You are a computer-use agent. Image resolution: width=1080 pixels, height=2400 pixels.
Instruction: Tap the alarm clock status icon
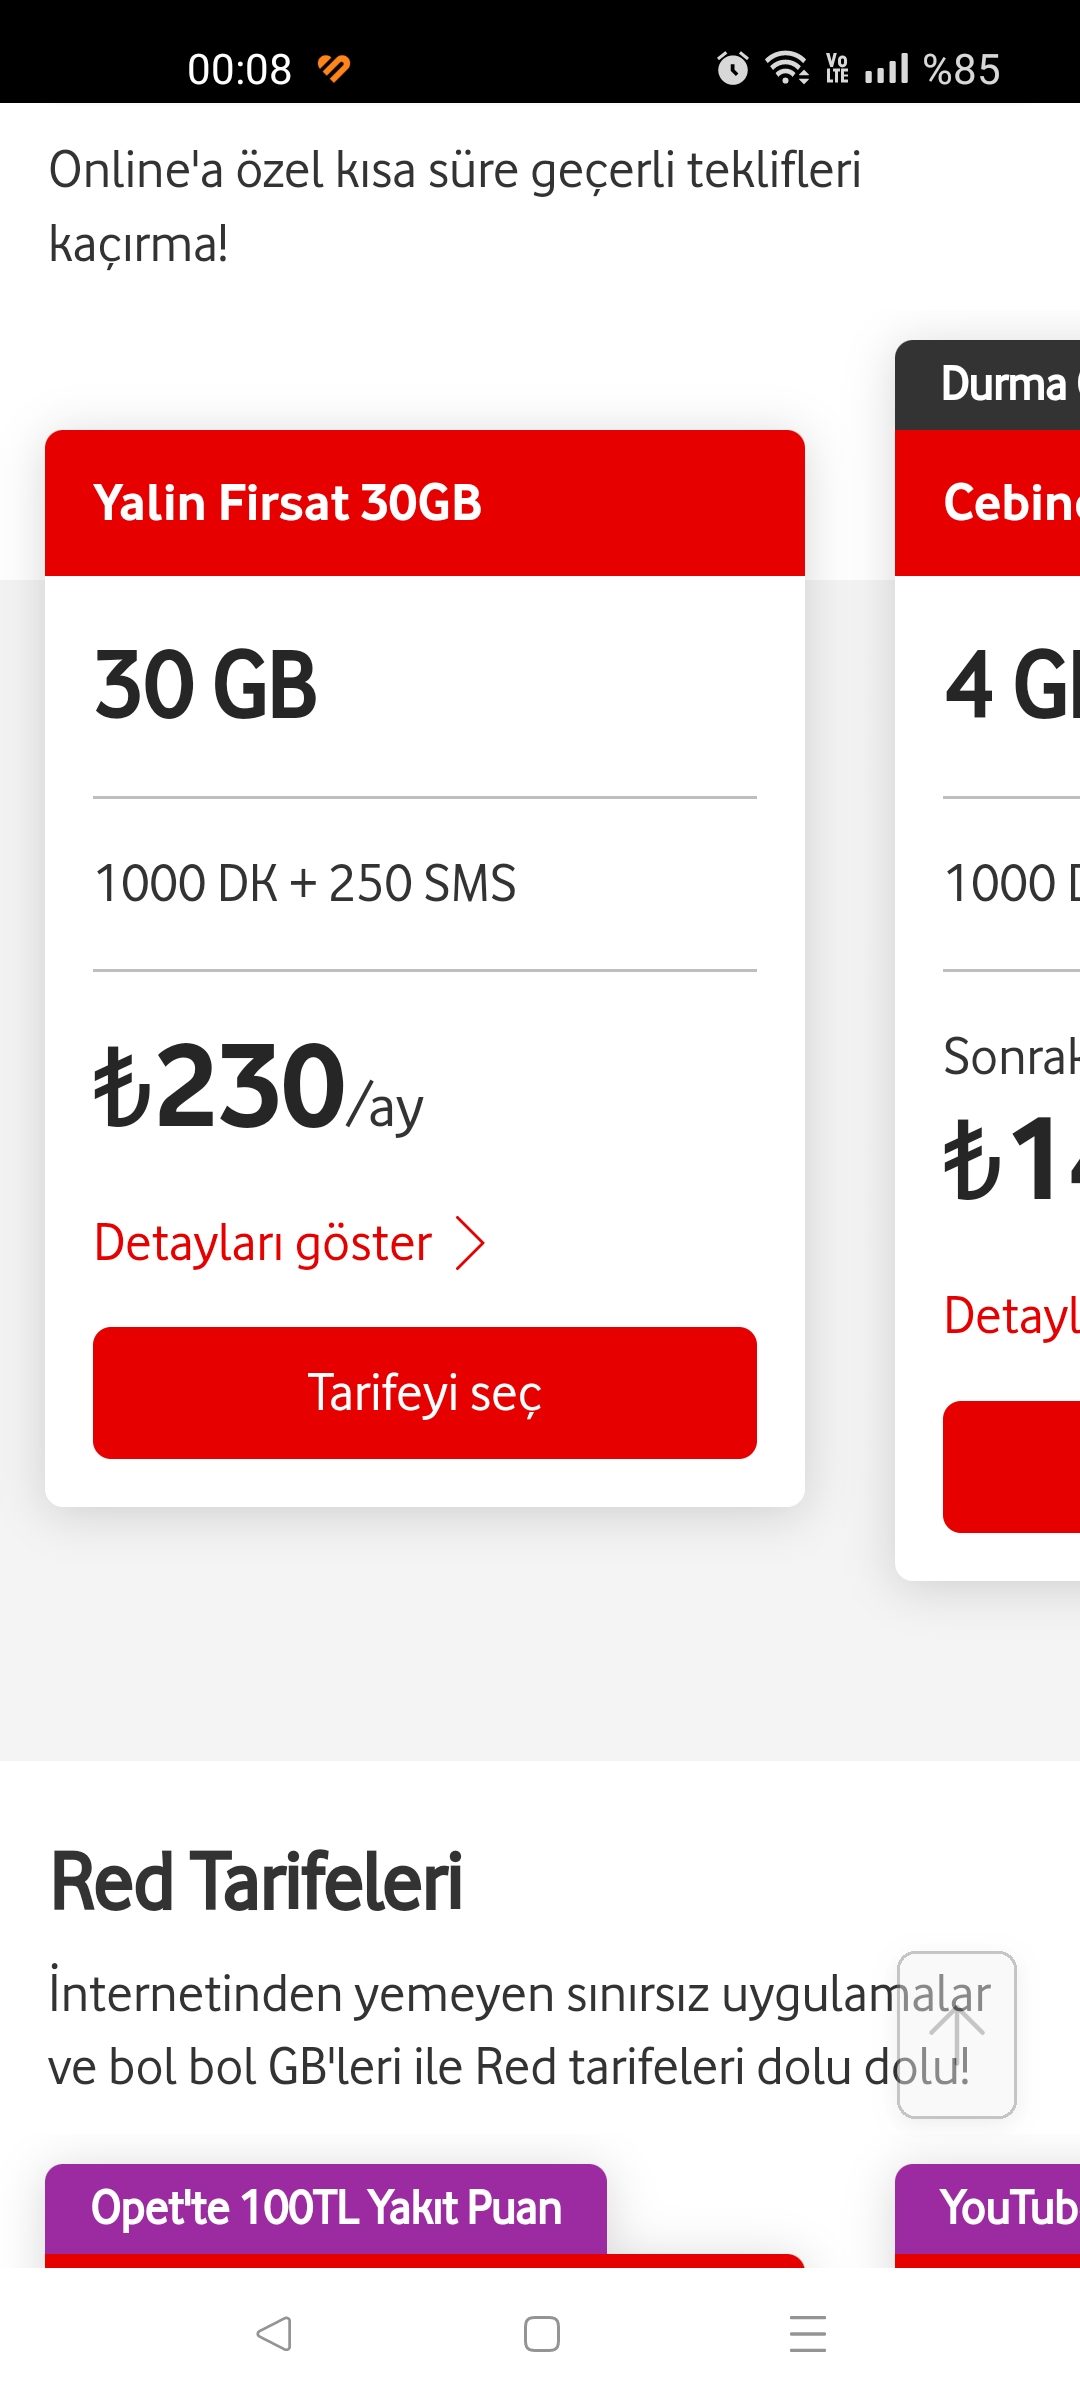733,68
